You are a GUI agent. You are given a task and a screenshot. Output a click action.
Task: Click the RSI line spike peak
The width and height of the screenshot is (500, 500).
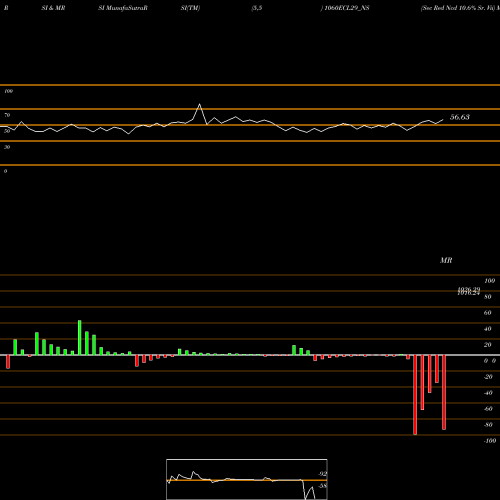click(x=200, y=104)
